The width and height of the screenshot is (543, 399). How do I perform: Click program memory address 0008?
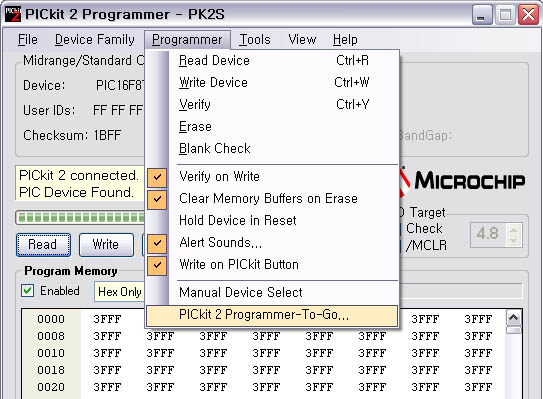point(51,336)
